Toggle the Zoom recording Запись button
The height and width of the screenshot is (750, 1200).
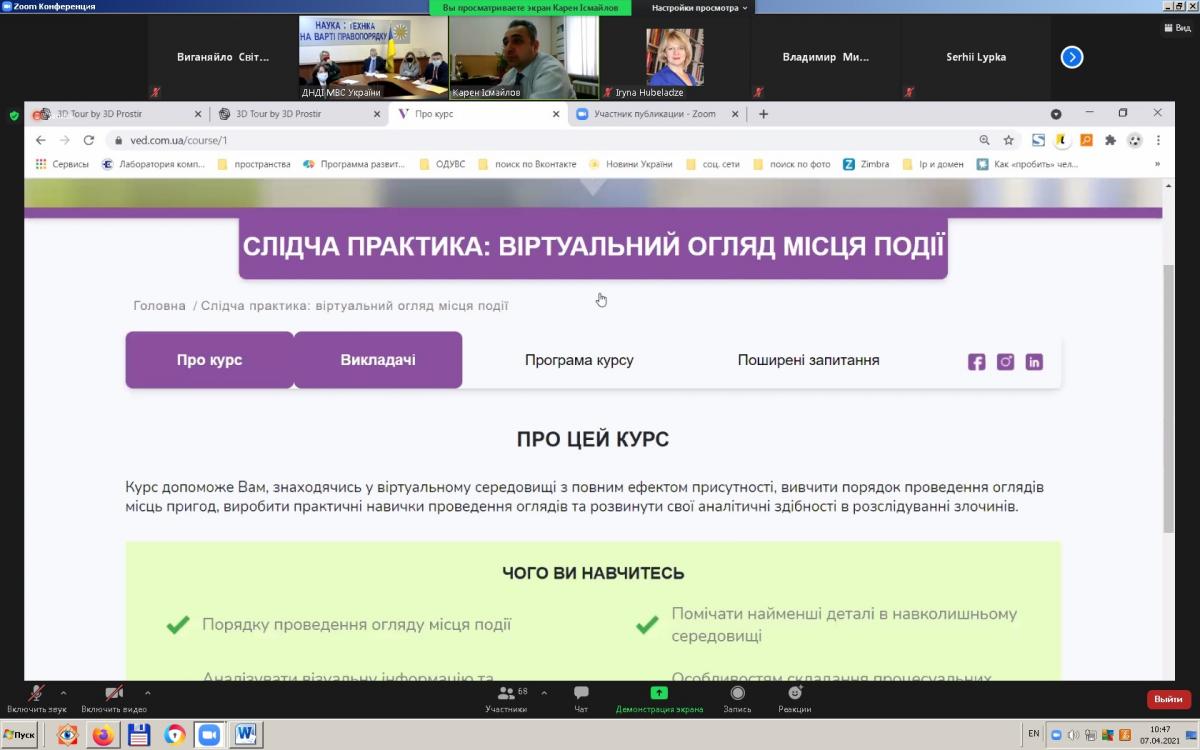click(x=737, y=698)
